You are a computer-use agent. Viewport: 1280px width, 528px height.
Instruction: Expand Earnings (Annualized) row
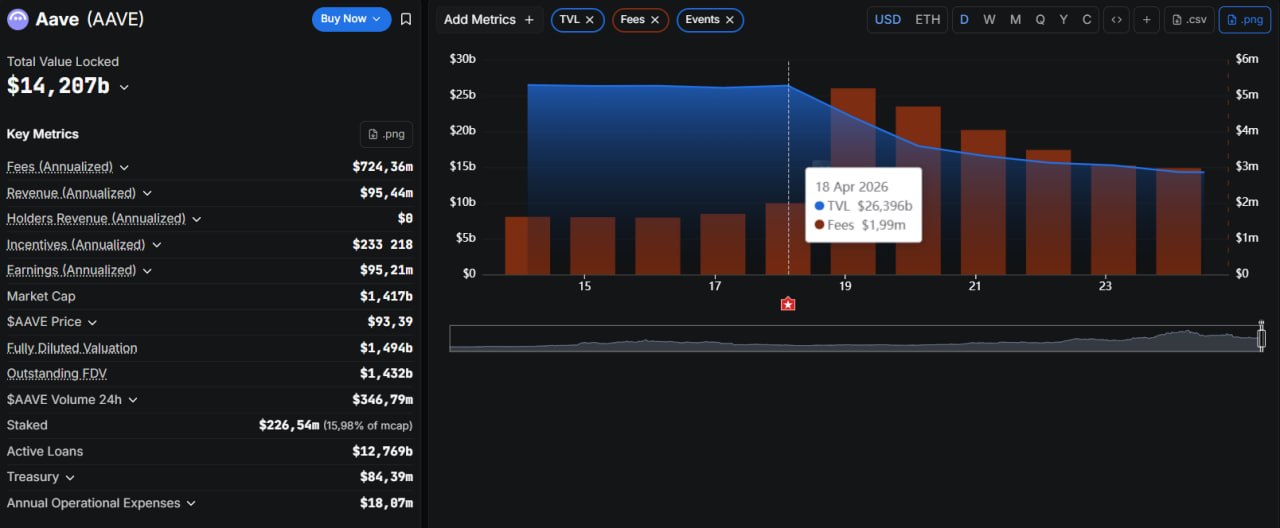(x=147, y=271)
